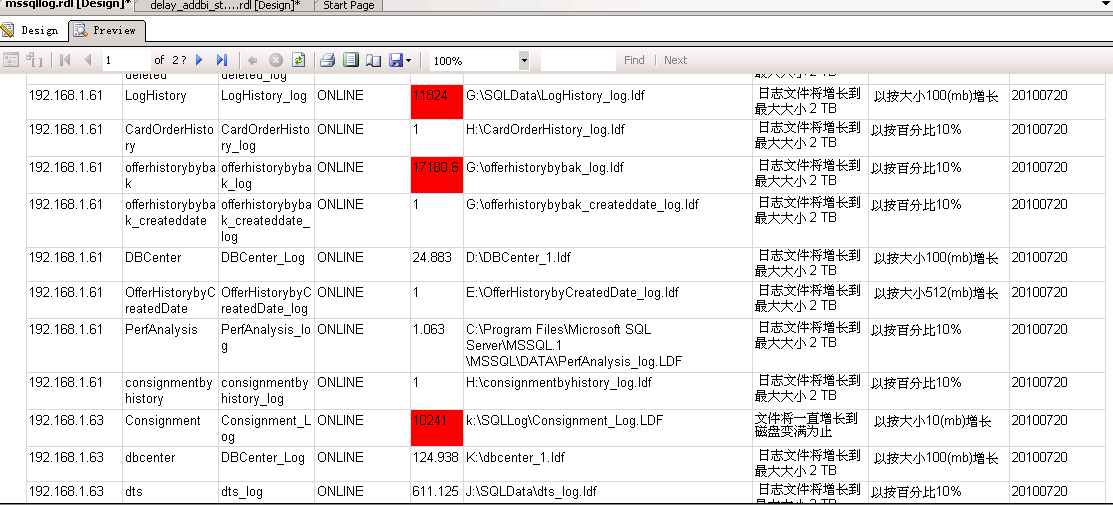Click the Previous Page arrow
Image resolution: width=1113 pixels, height=505 pixels.
pyautogui.click(x=88, y=60)
